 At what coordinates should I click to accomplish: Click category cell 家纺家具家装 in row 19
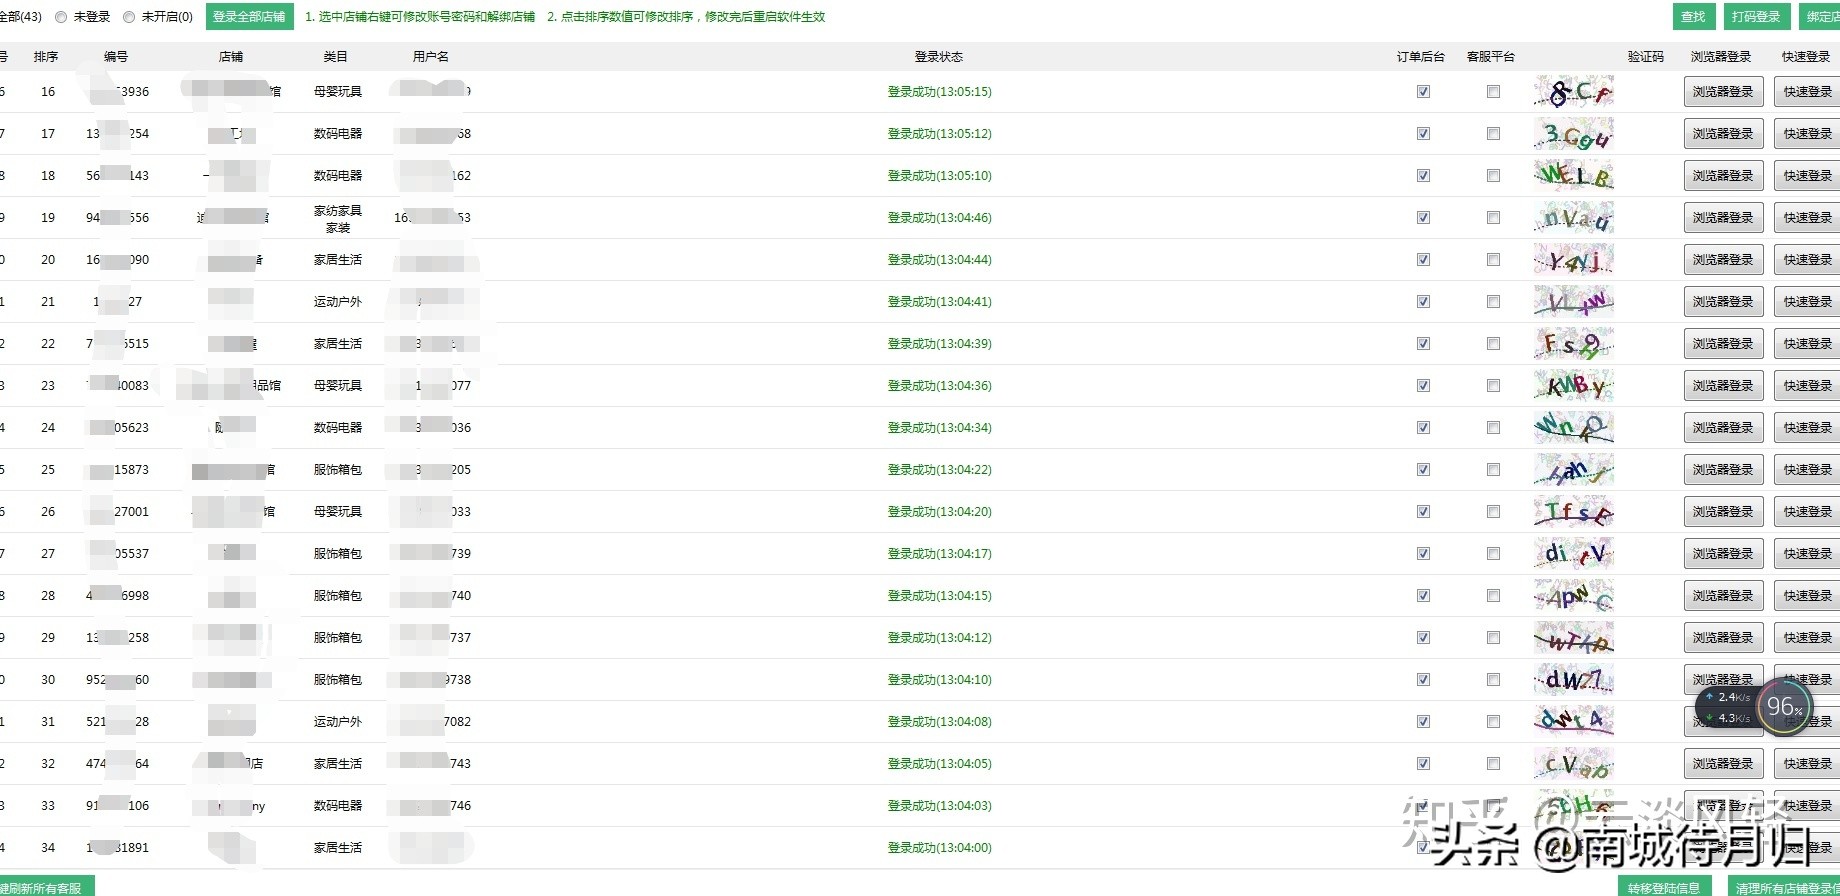[x=338, y=219]
